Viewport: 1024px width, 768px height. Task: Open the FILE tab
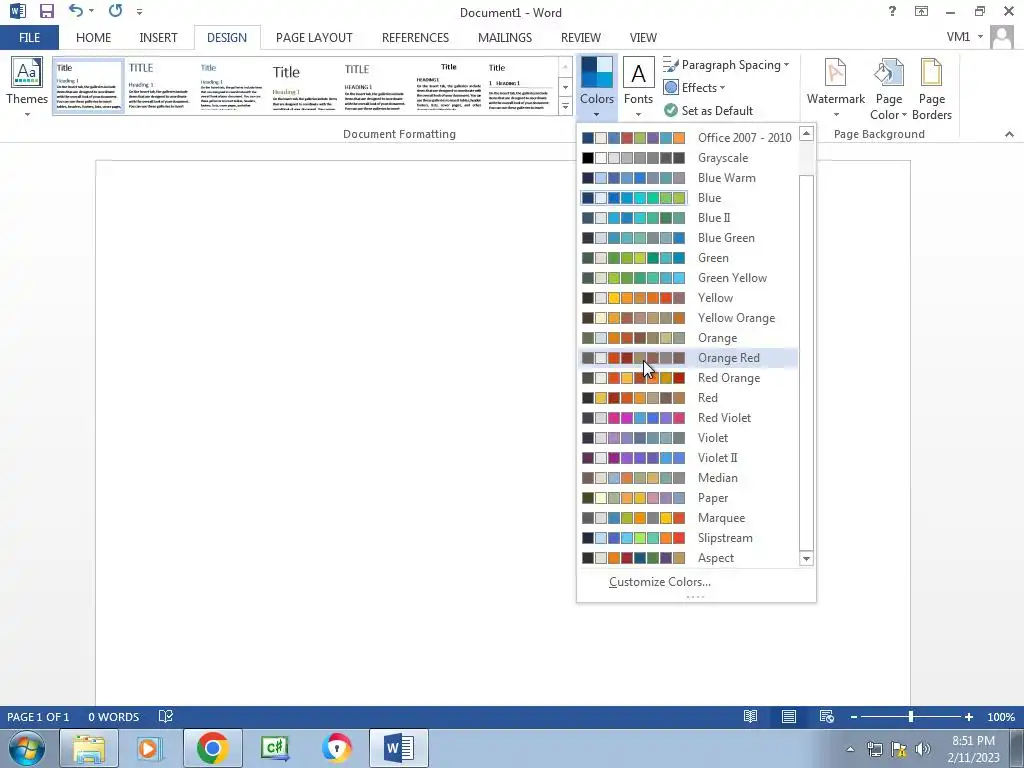pos(29,37)
